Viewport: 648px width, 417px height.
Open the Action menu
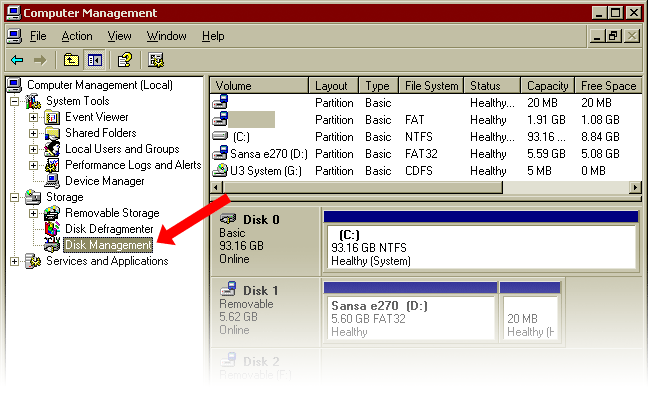(77, 36)
